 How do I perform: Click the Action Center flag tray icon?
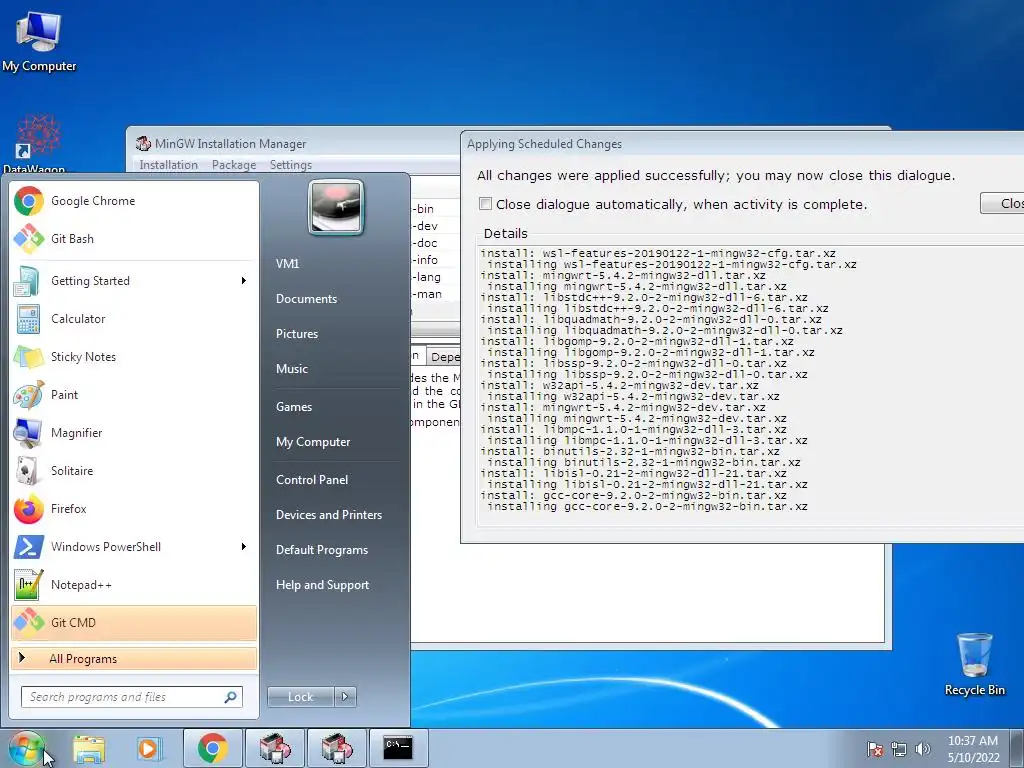pyautogui.click(x=875, y=749)
